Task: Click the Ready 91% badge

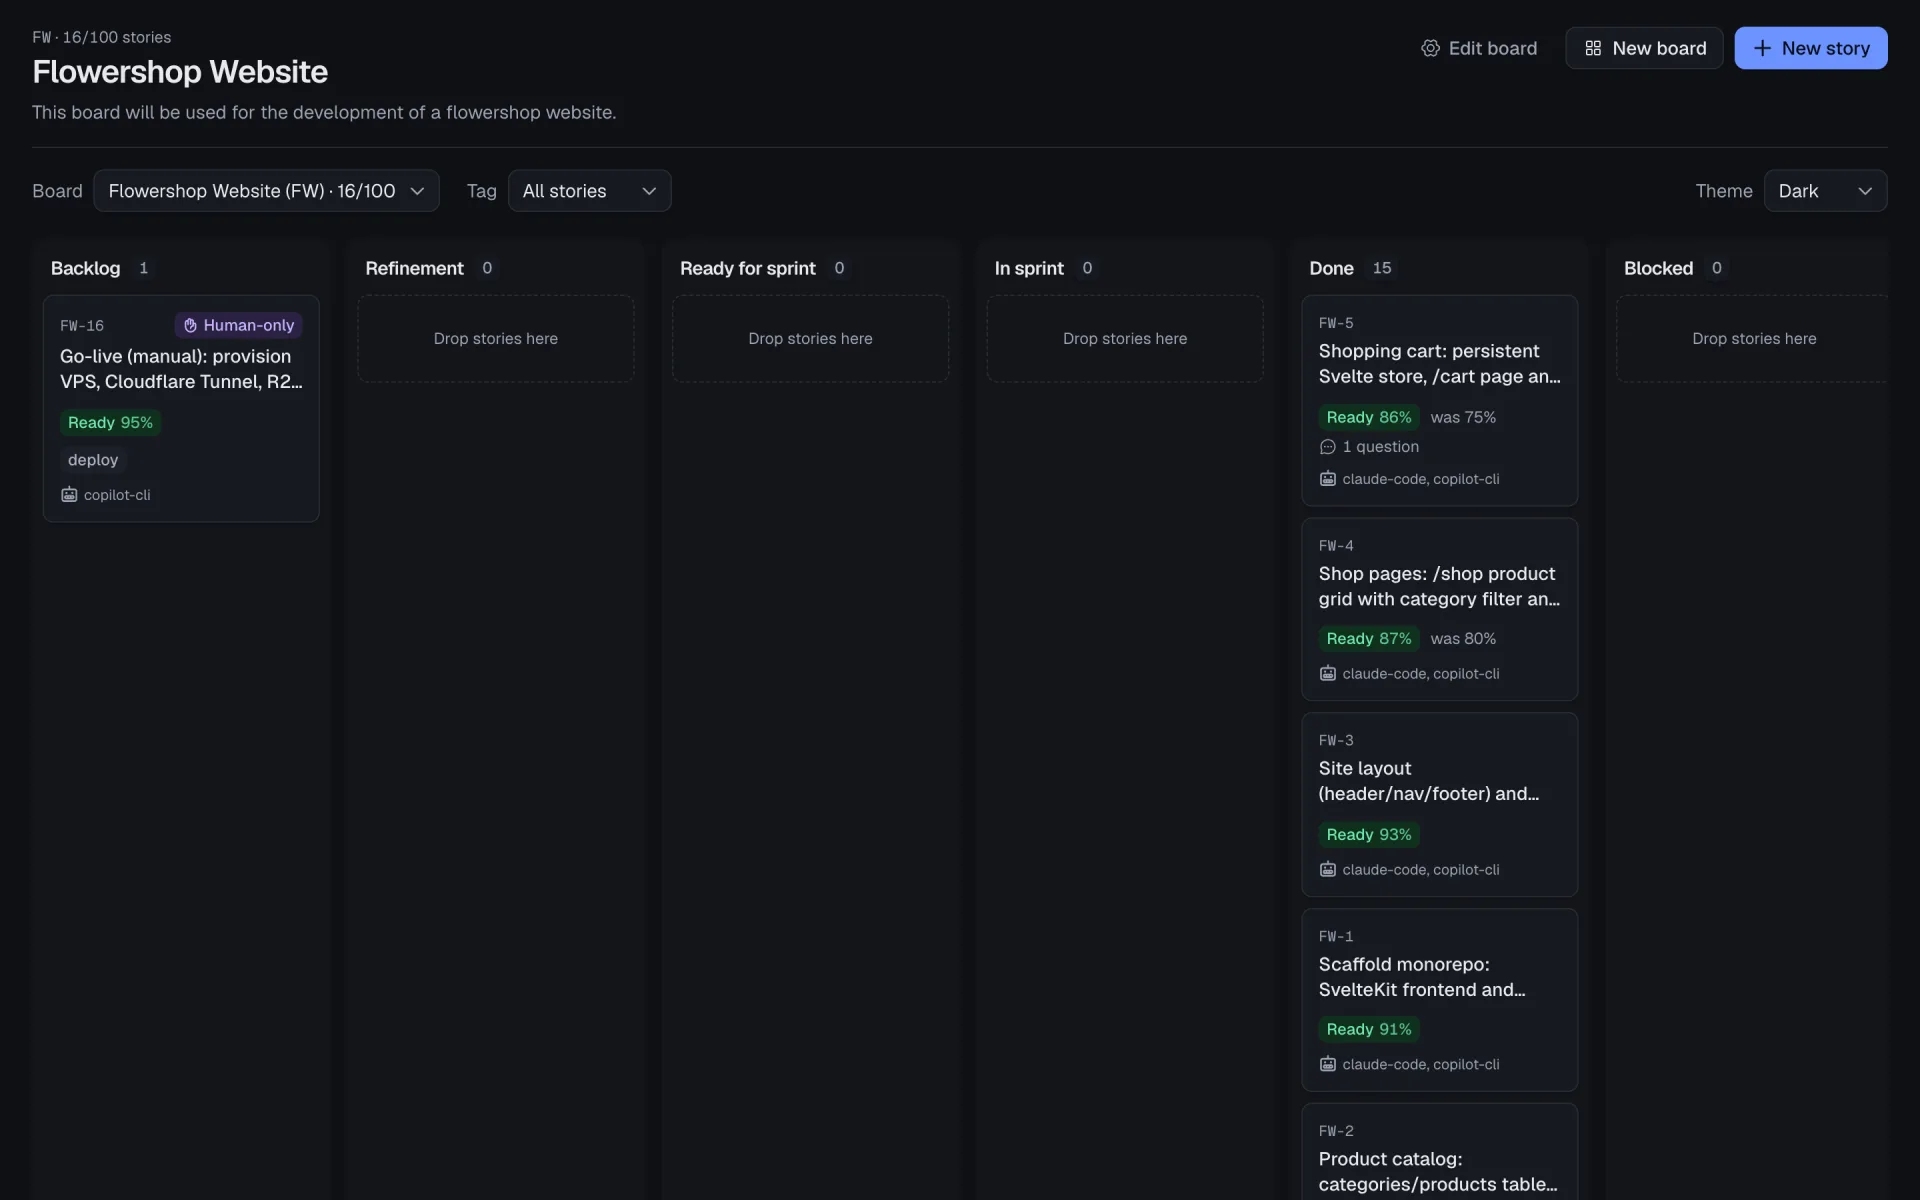Action: (1369, 1030)
